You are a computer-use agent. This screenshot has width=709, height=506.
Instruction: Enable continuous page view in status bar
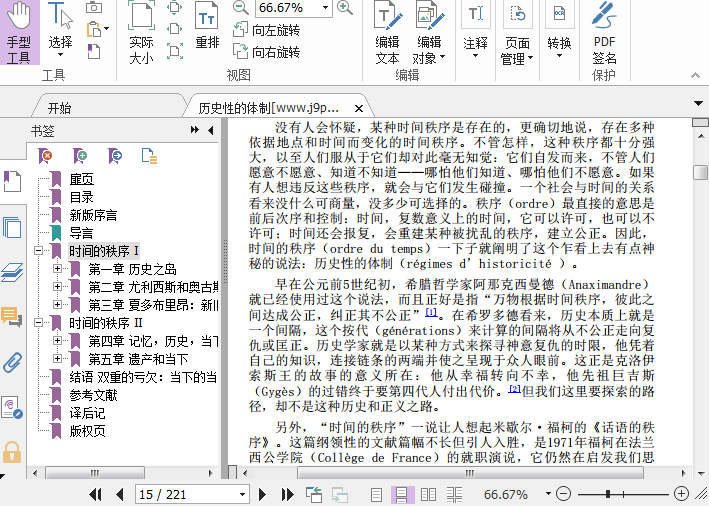[403, 494]
